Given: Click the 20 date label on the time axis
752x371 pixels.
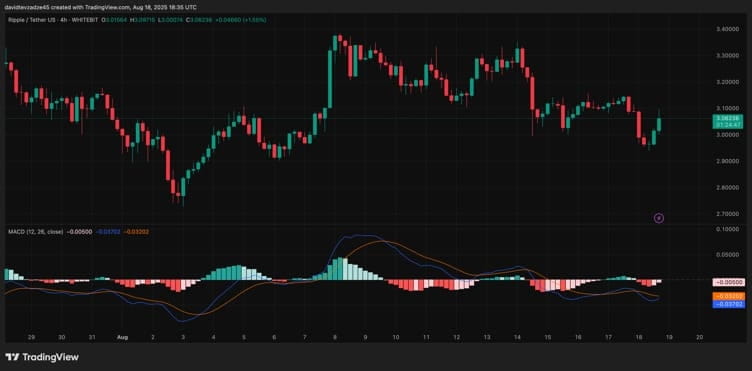Looking at the screenshot, I should [x=699, y=337].
